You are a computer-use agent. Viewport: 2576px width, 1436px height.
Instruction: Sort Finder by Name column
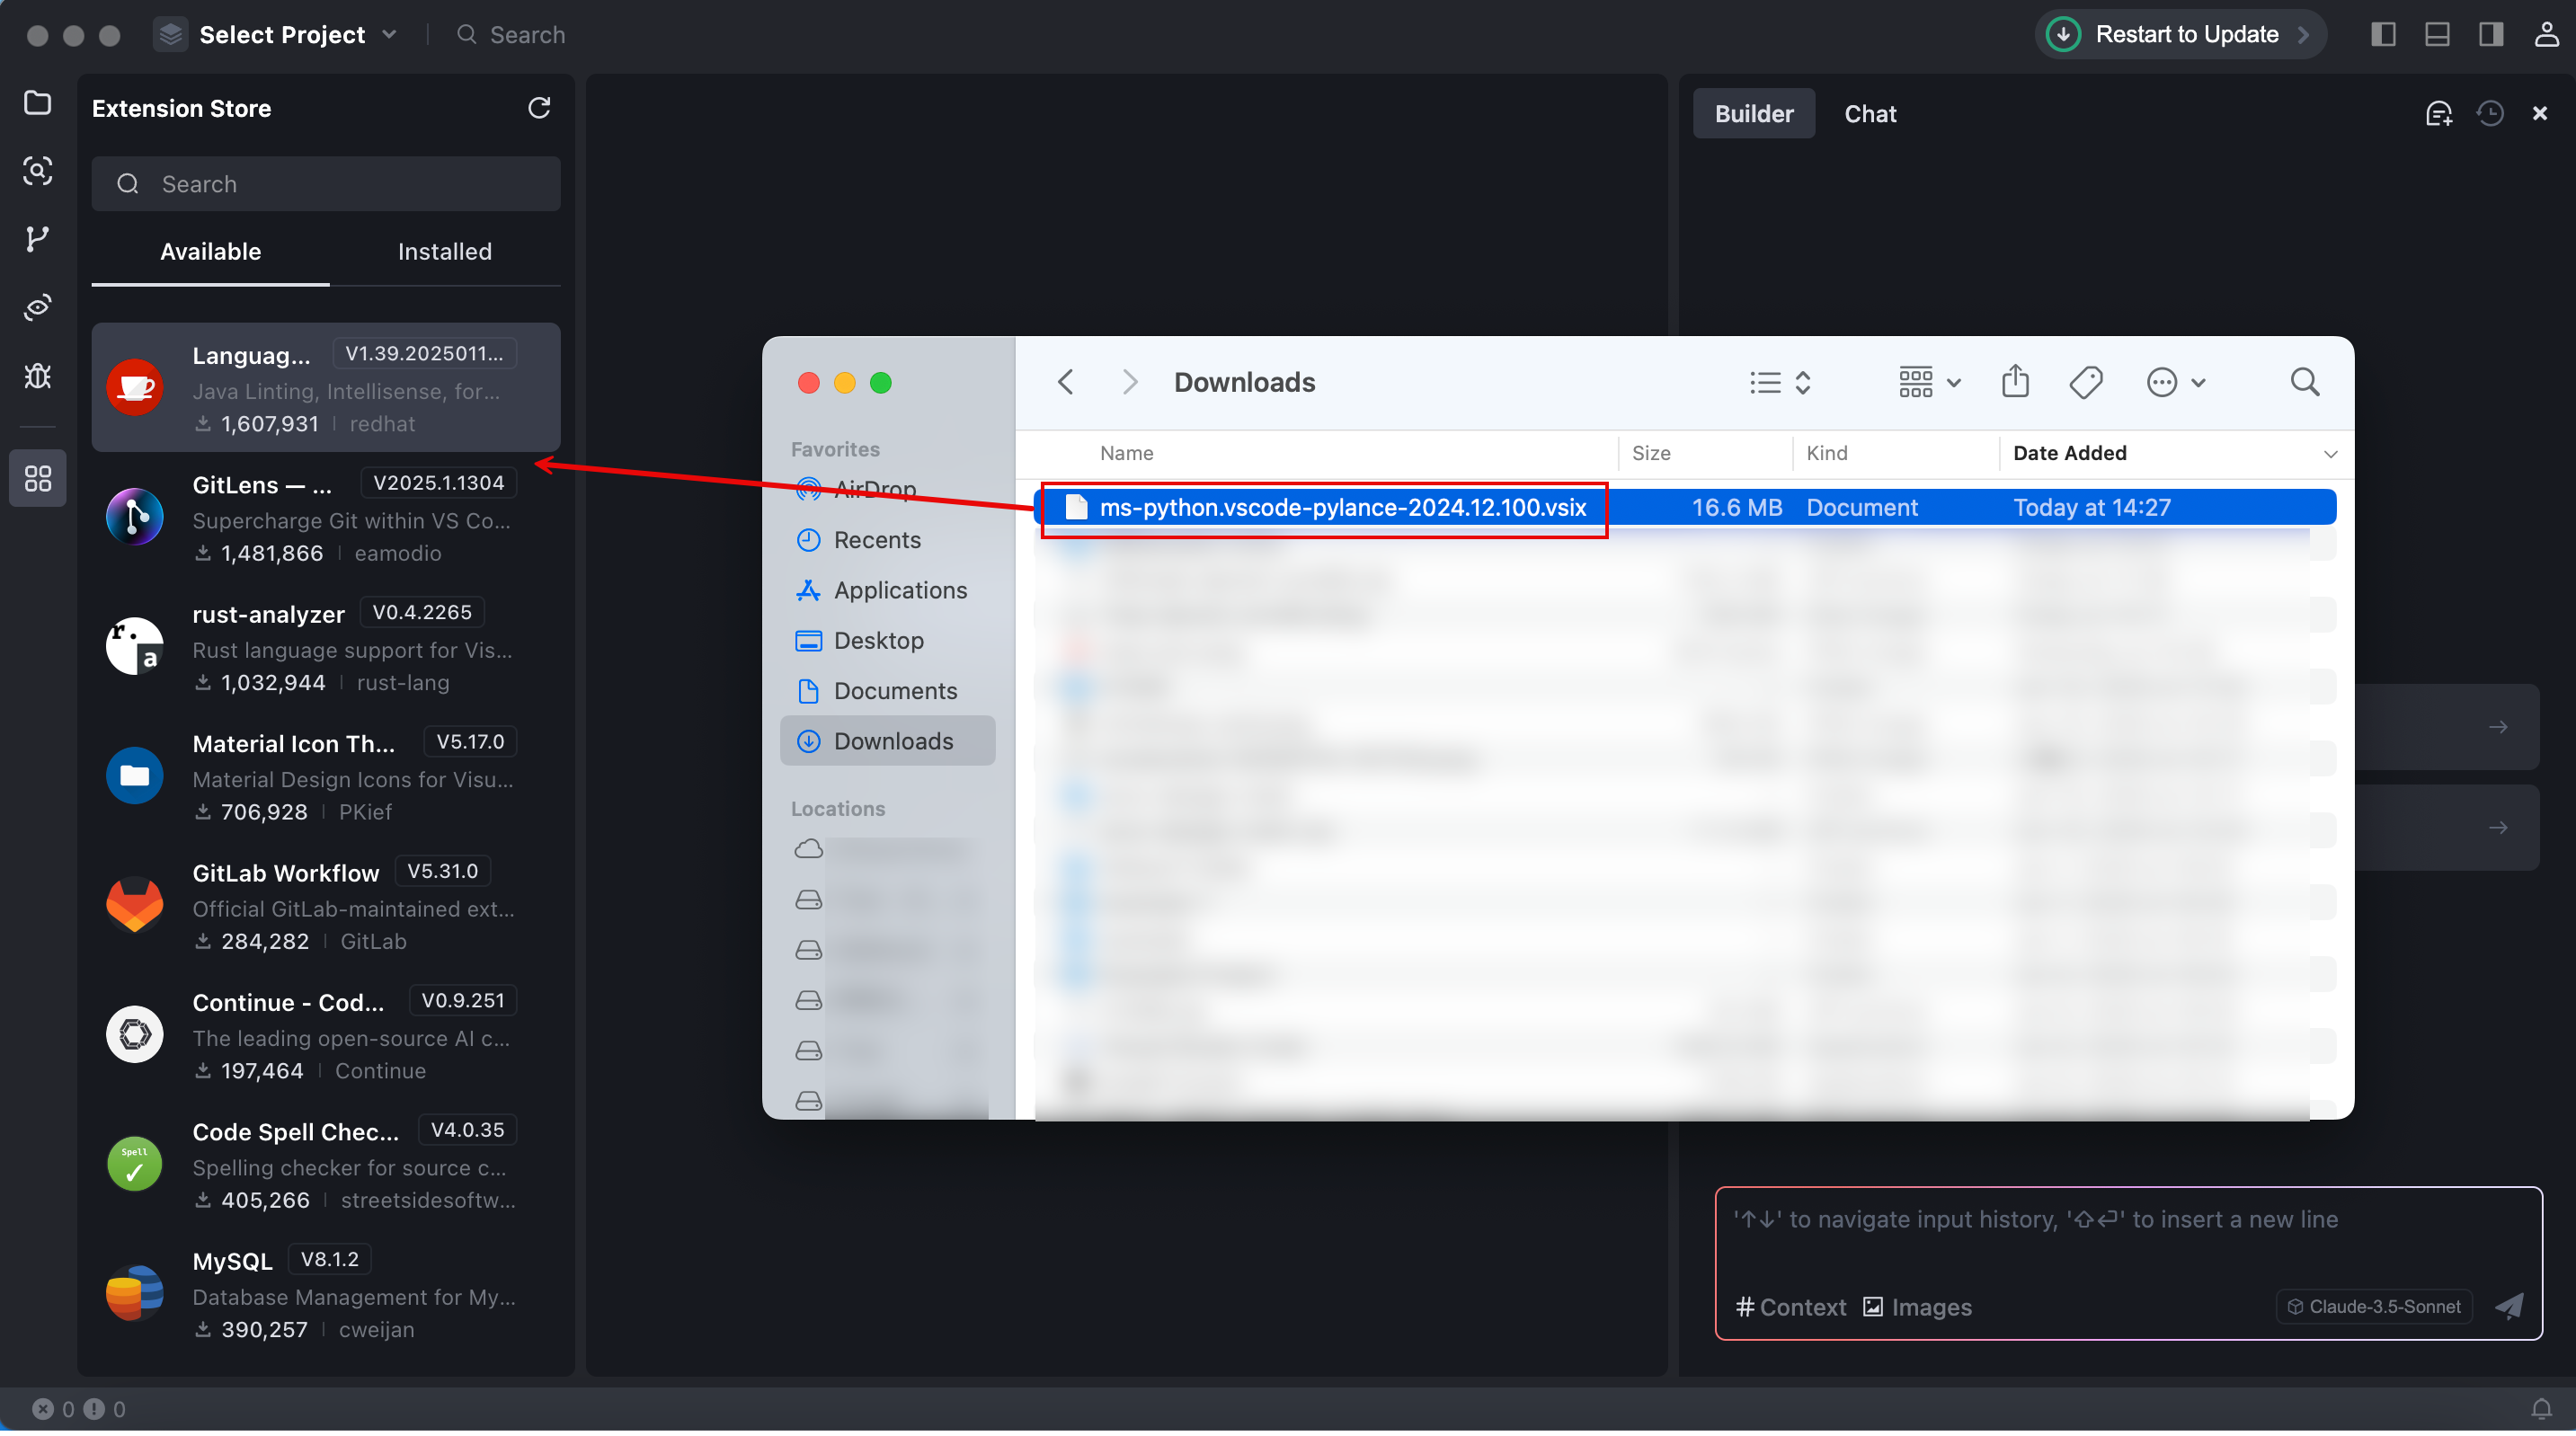click(1126, 454)
